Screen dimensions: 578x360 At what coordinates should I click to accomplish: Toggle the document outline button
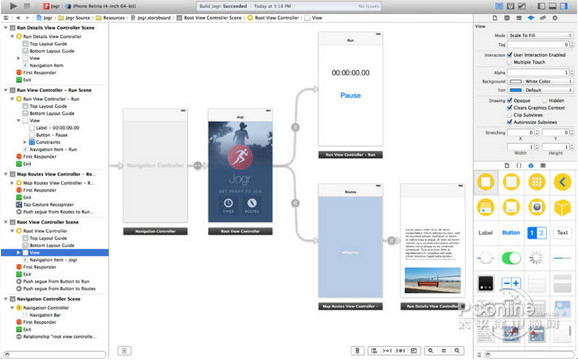pos(125,351)
